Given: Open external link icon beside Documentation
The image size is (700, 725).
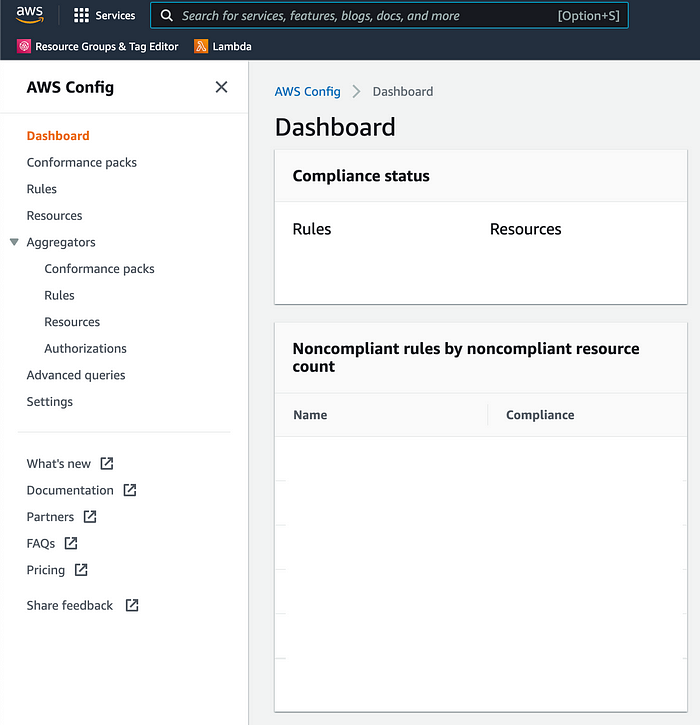Looking at the screenshot, I should (x=130, y=490).
